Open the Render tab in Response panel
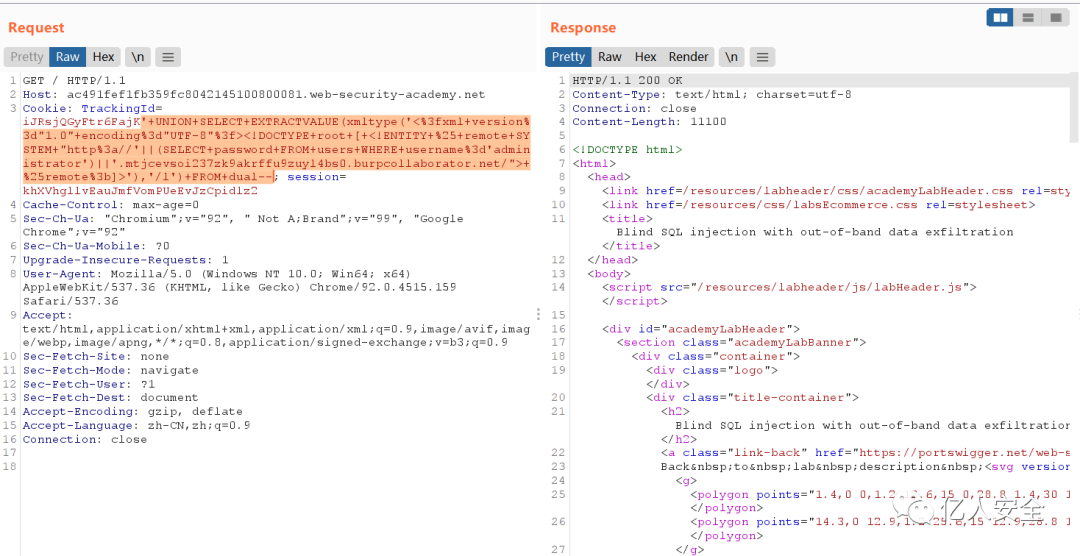1080x556 pixels. [x=689, y=57]
